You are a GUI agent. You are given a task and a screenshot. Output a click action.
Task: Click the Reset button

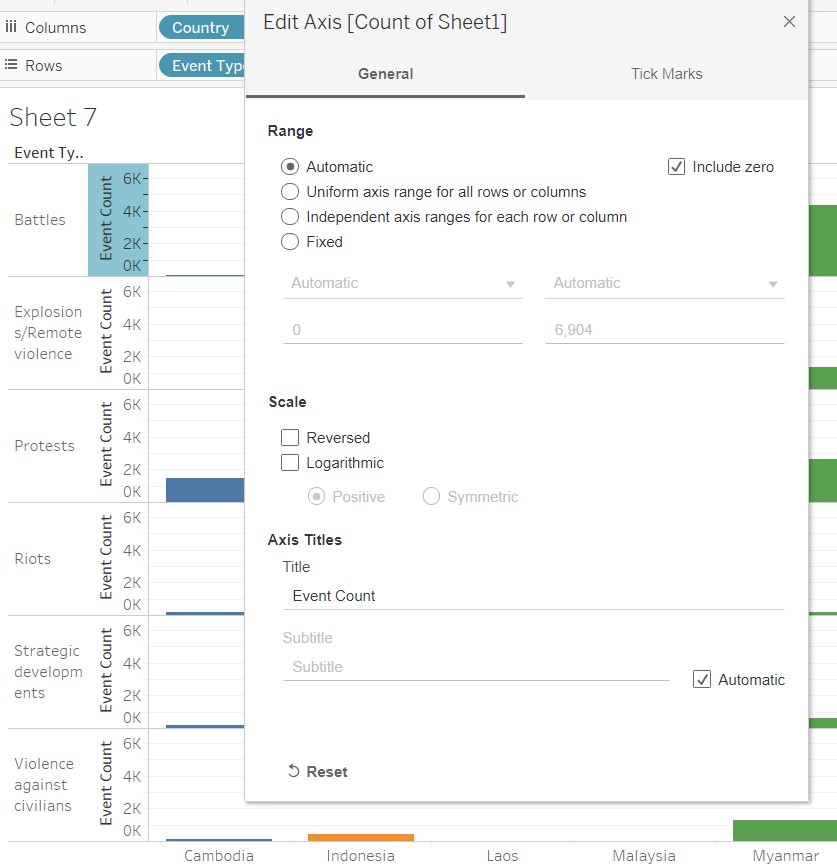pyautogui.click(x=317, y=771)
